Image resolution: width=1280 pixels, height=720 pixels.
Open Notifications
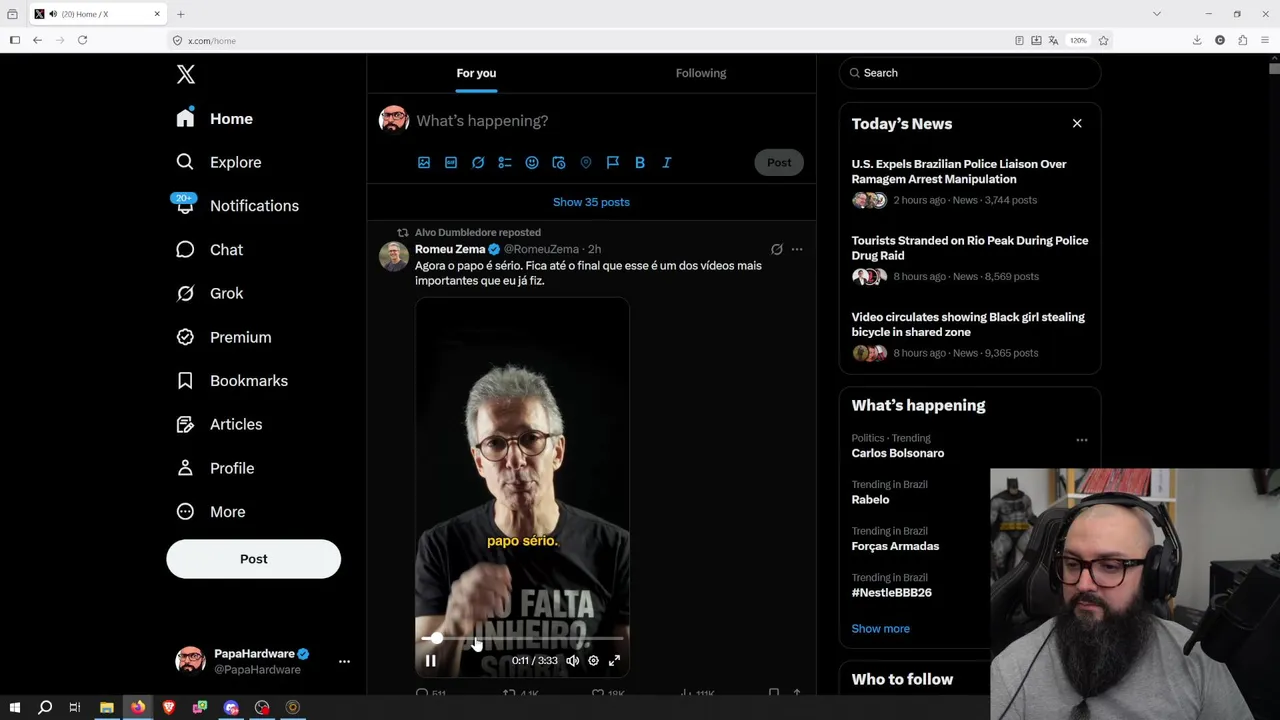[237, 206]
